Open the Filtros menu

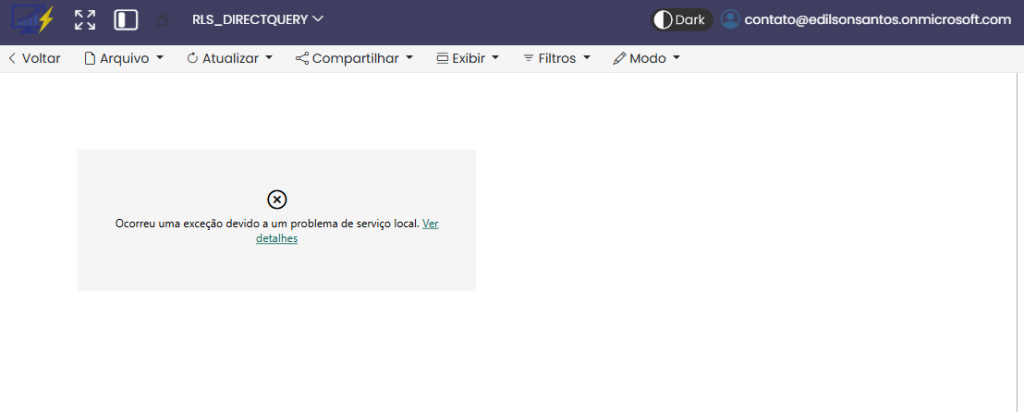tap(556, 58)
